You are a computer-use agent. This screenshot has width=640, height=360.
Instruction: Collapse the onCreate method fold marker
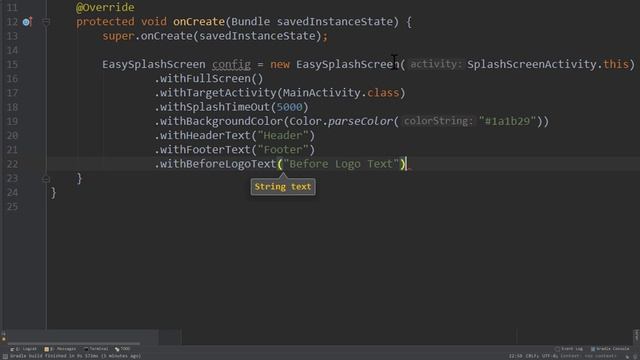click(x=46, y=22)
